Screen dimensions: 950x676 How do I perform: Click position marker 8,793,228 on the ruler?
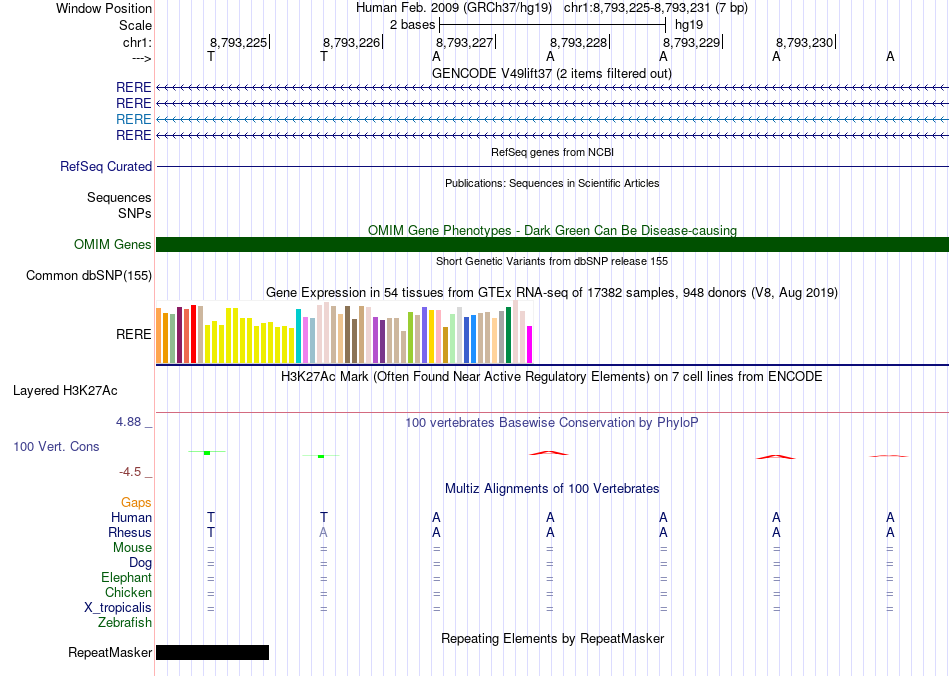point(578,42)
